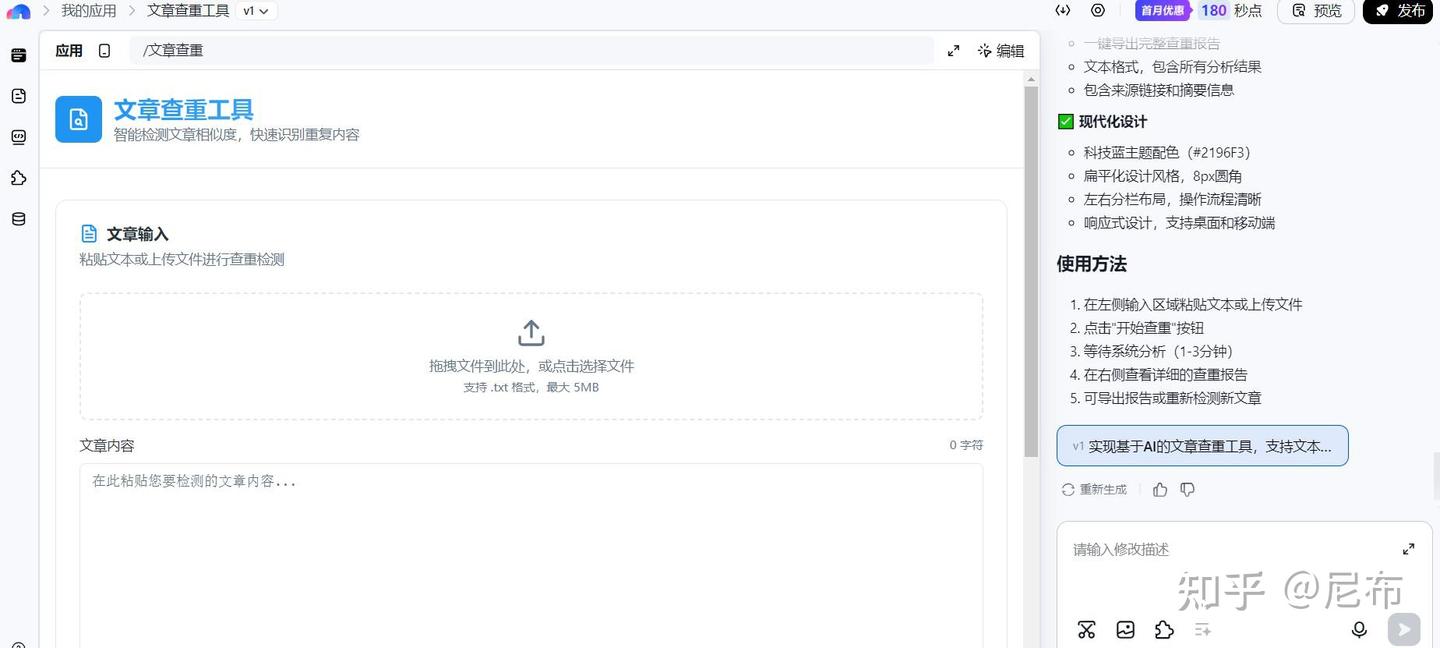The width and height of the screenshot is (1440, 648).
Task: Give a thumbs up on the generation
Action: point(1159,489)
